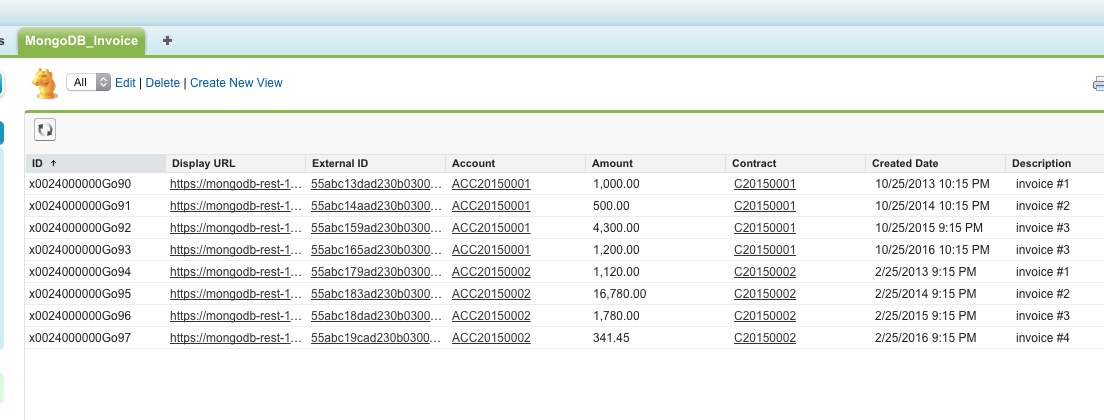Open external ID 55abc14aad230b0300

[376, 206]
